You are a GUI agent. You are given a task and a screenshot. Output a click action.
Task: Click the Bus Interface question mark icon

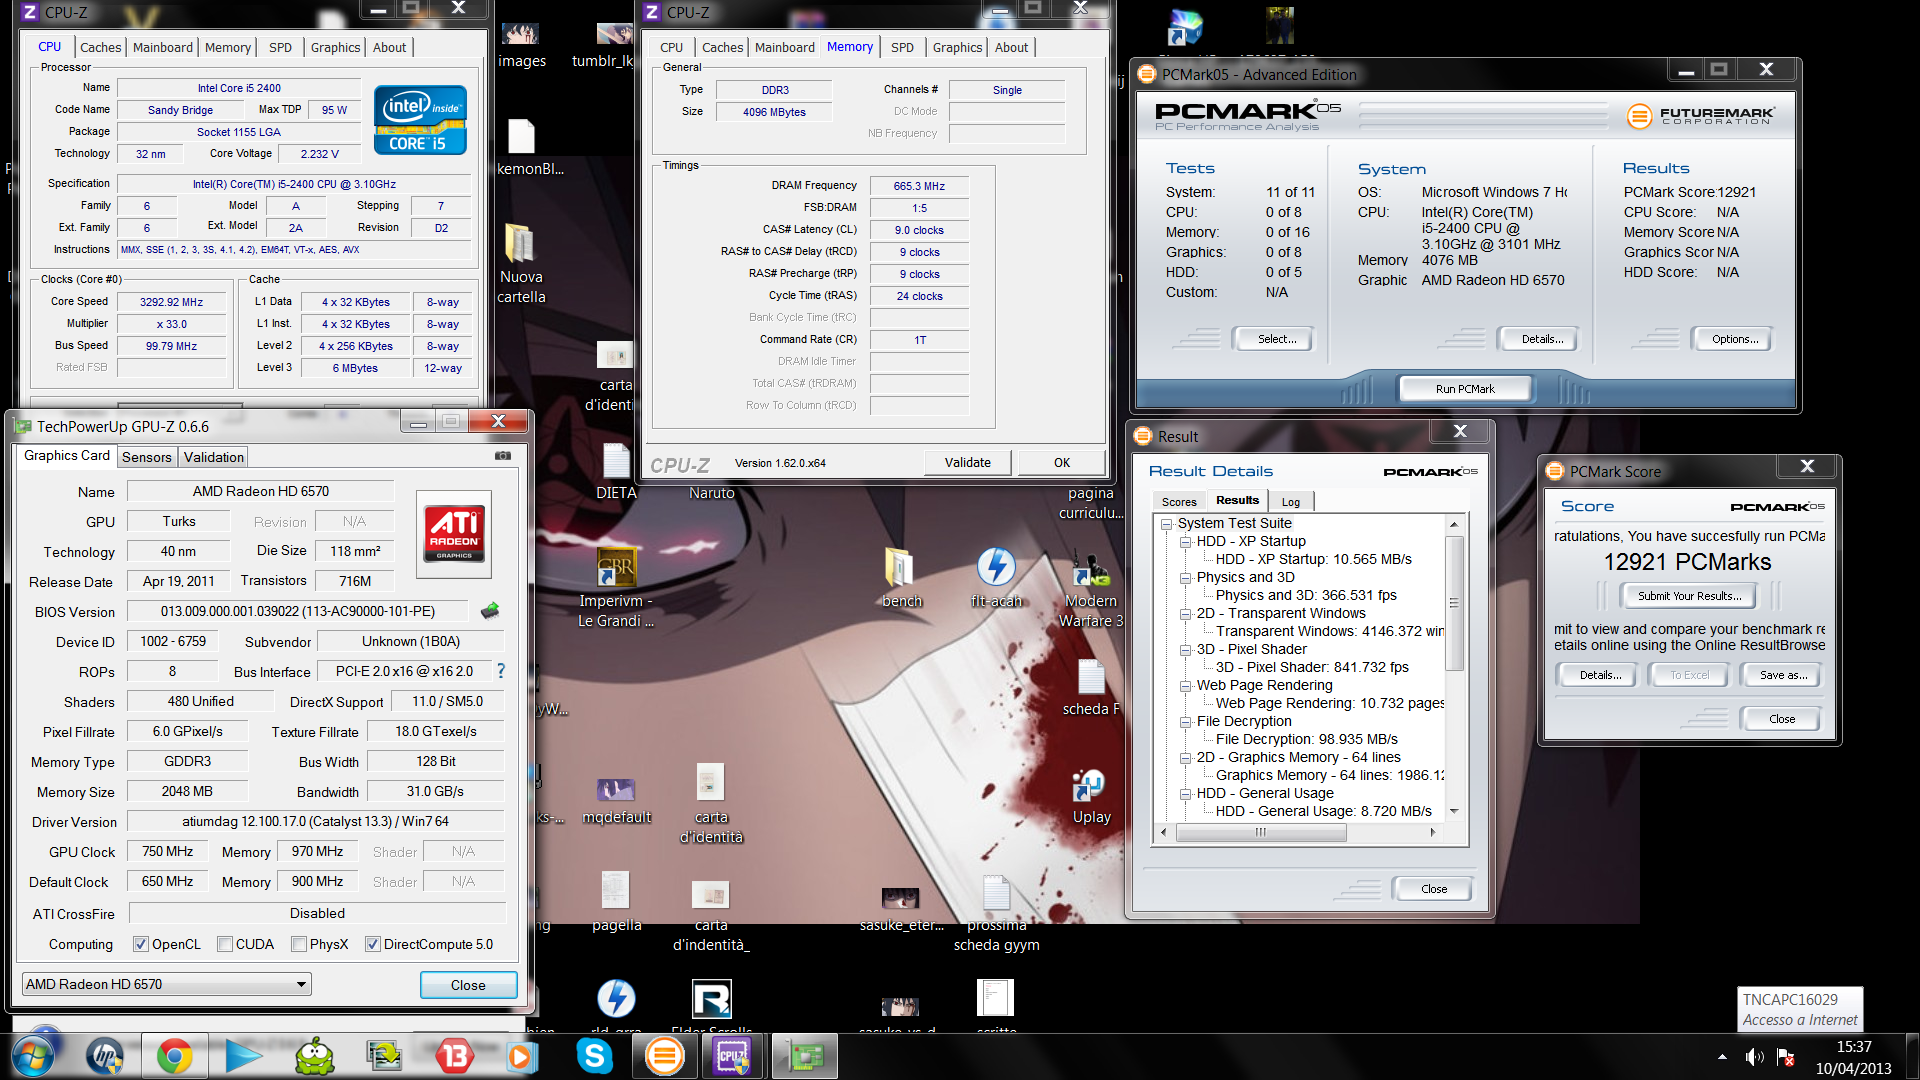point(501,671)
